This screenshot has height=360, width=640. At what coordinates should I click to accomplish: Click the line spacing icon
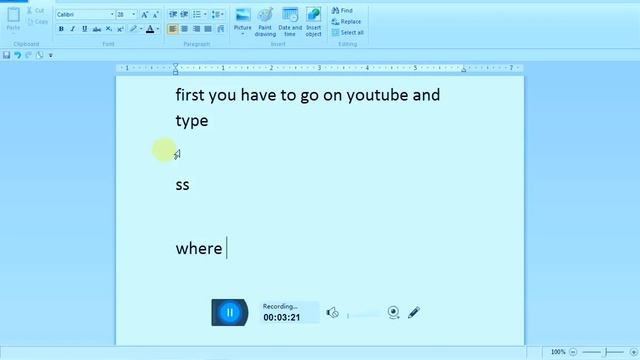[x=215, y=15]
